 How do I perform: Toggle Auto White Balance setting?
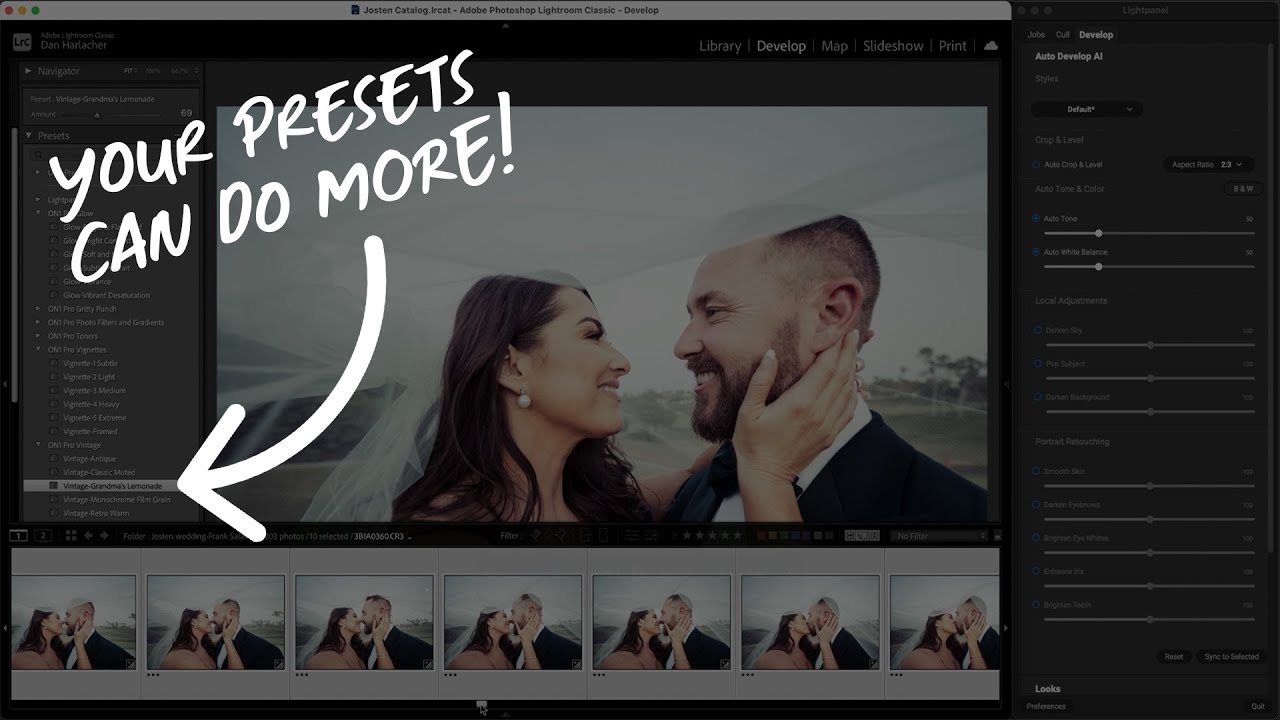(x=1036, y=252)
